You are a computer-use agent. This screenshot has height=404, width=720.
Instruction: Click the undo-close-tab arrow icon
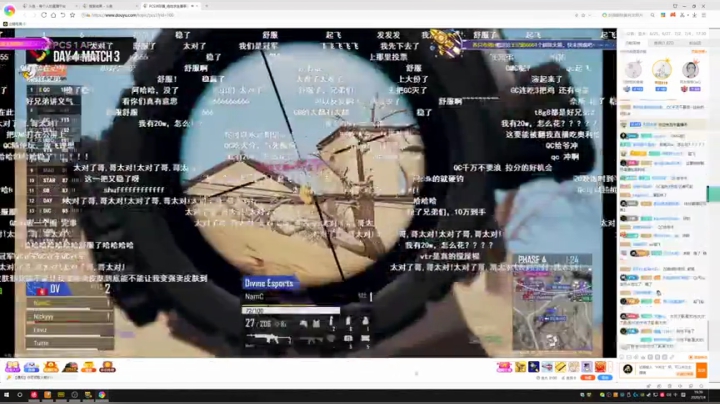pyautogui.click(x=63, y=15)
